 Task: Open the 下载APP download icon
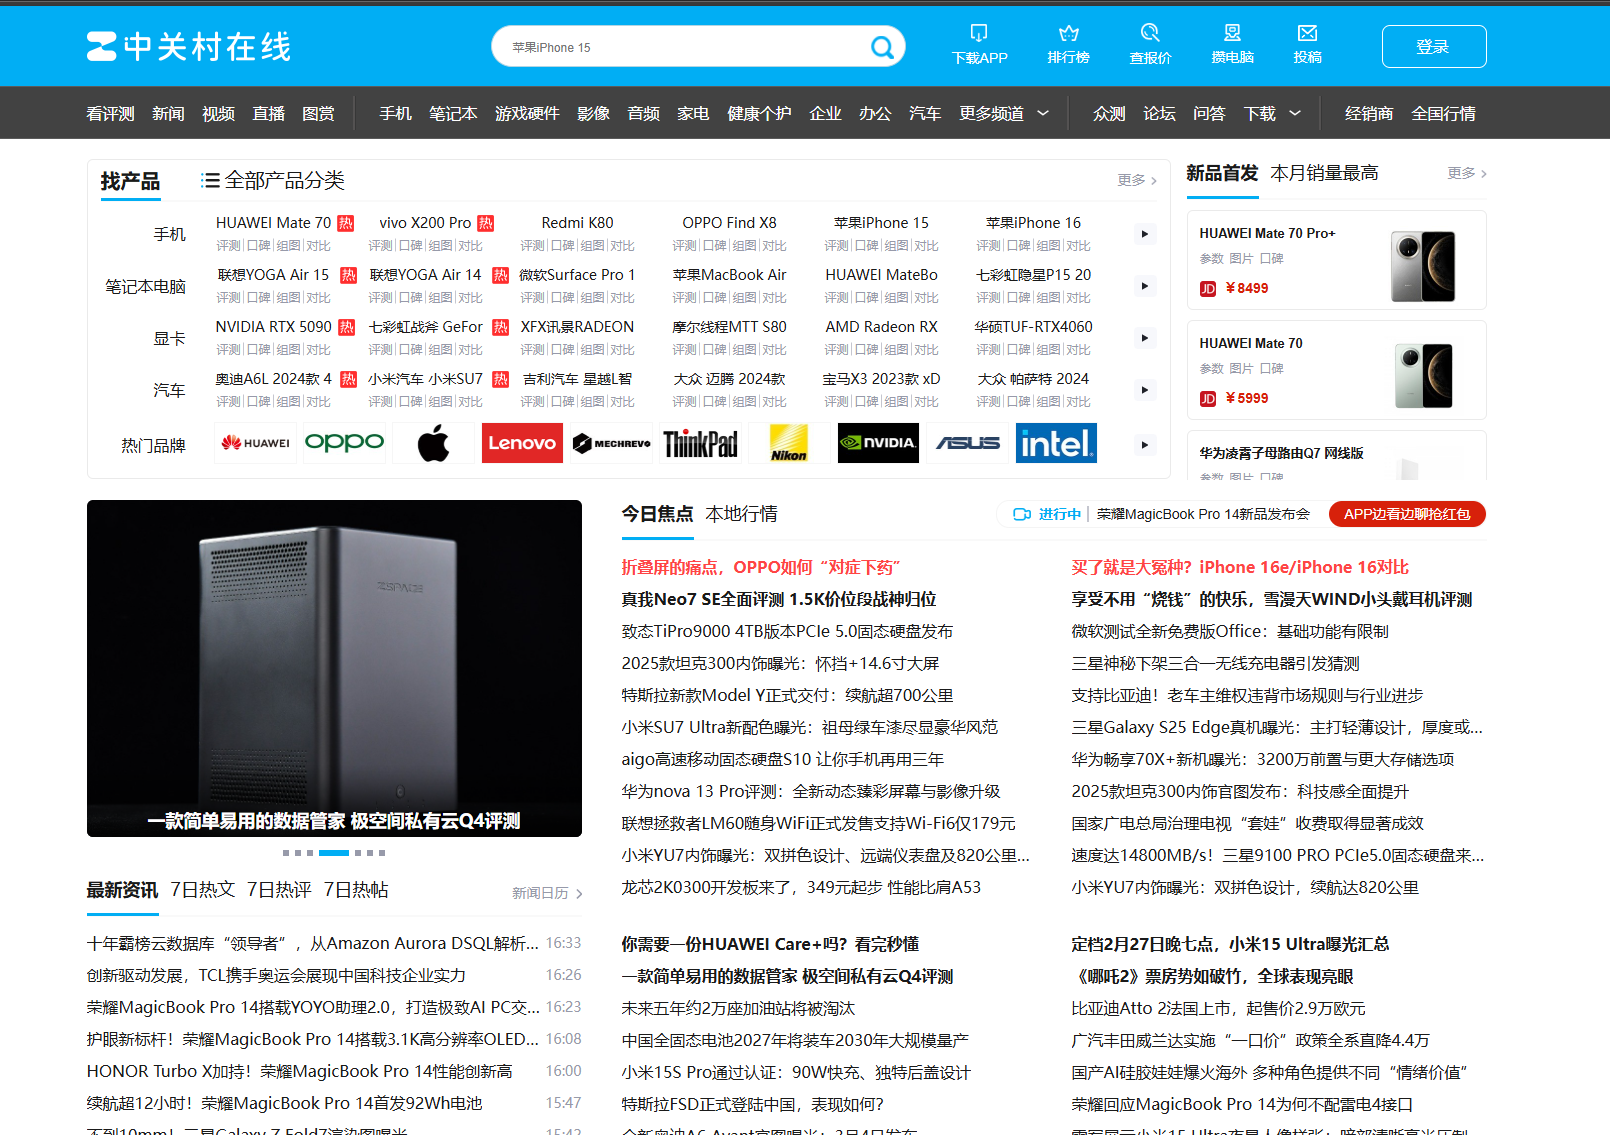click(979, 33)
